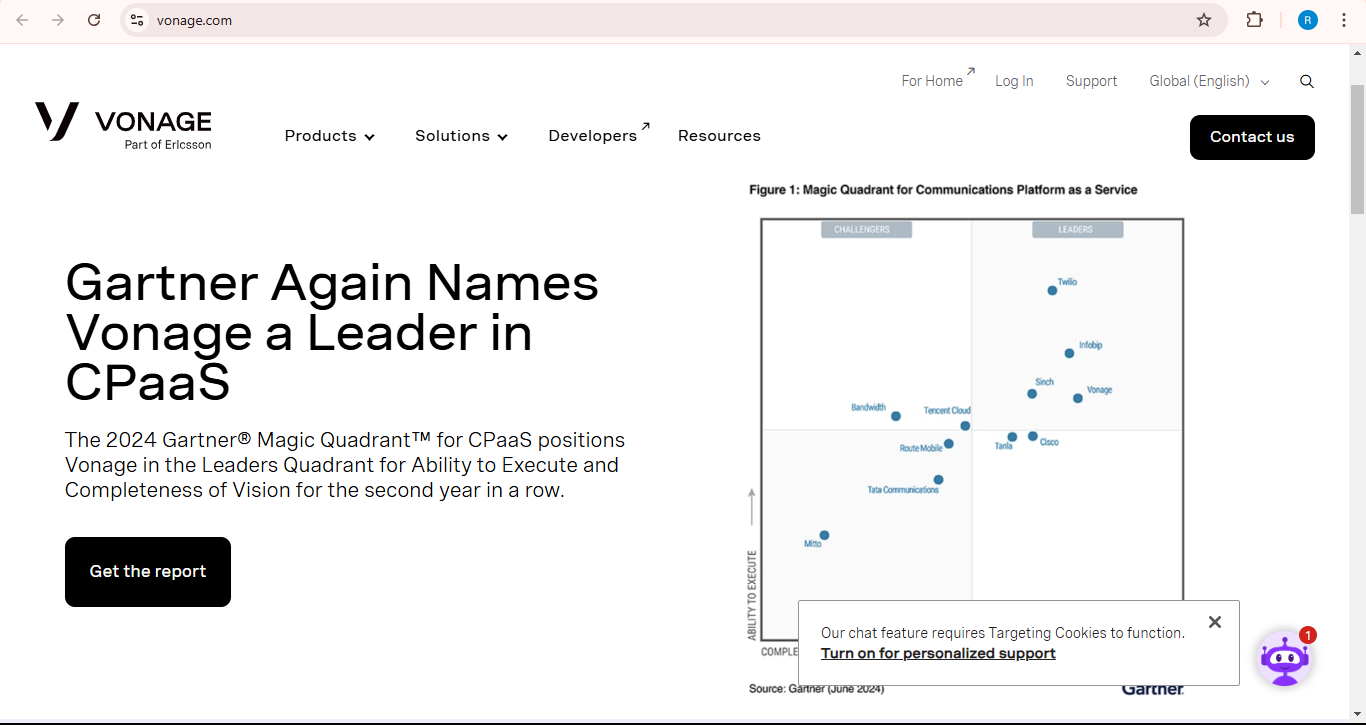Click Turn on for personalized support
Viewport: 1366px width, 725px height.
[x=938, y=653]
